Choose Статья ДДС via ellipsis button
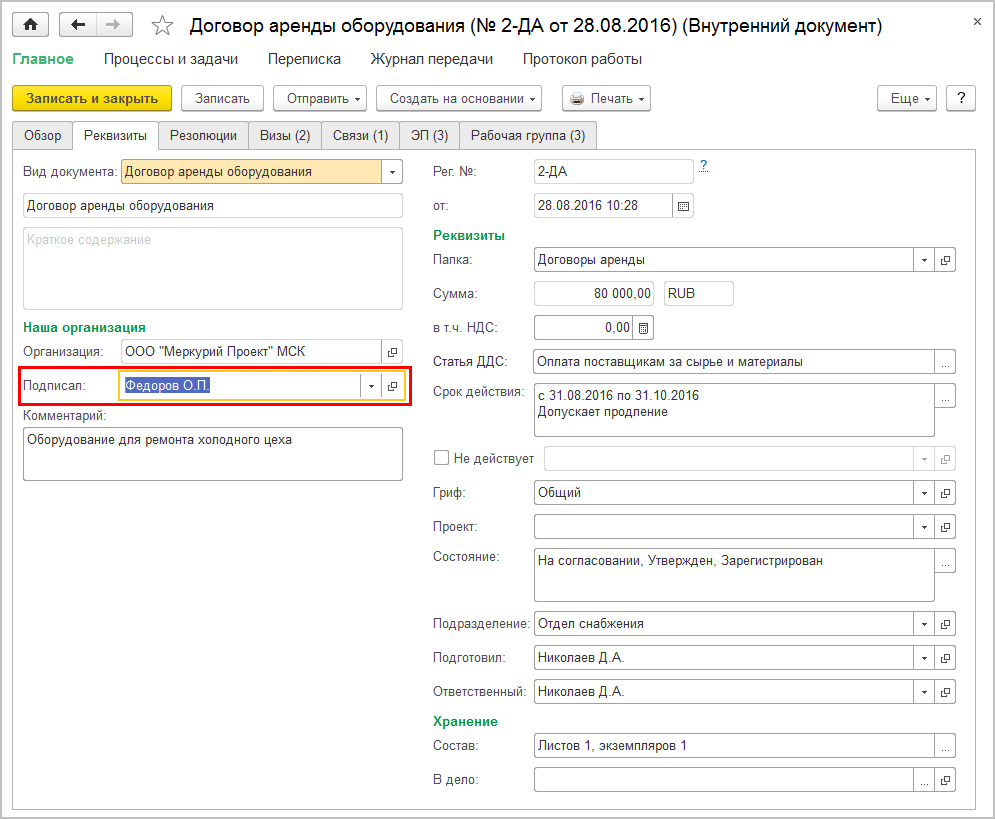 tap(945, 362)
